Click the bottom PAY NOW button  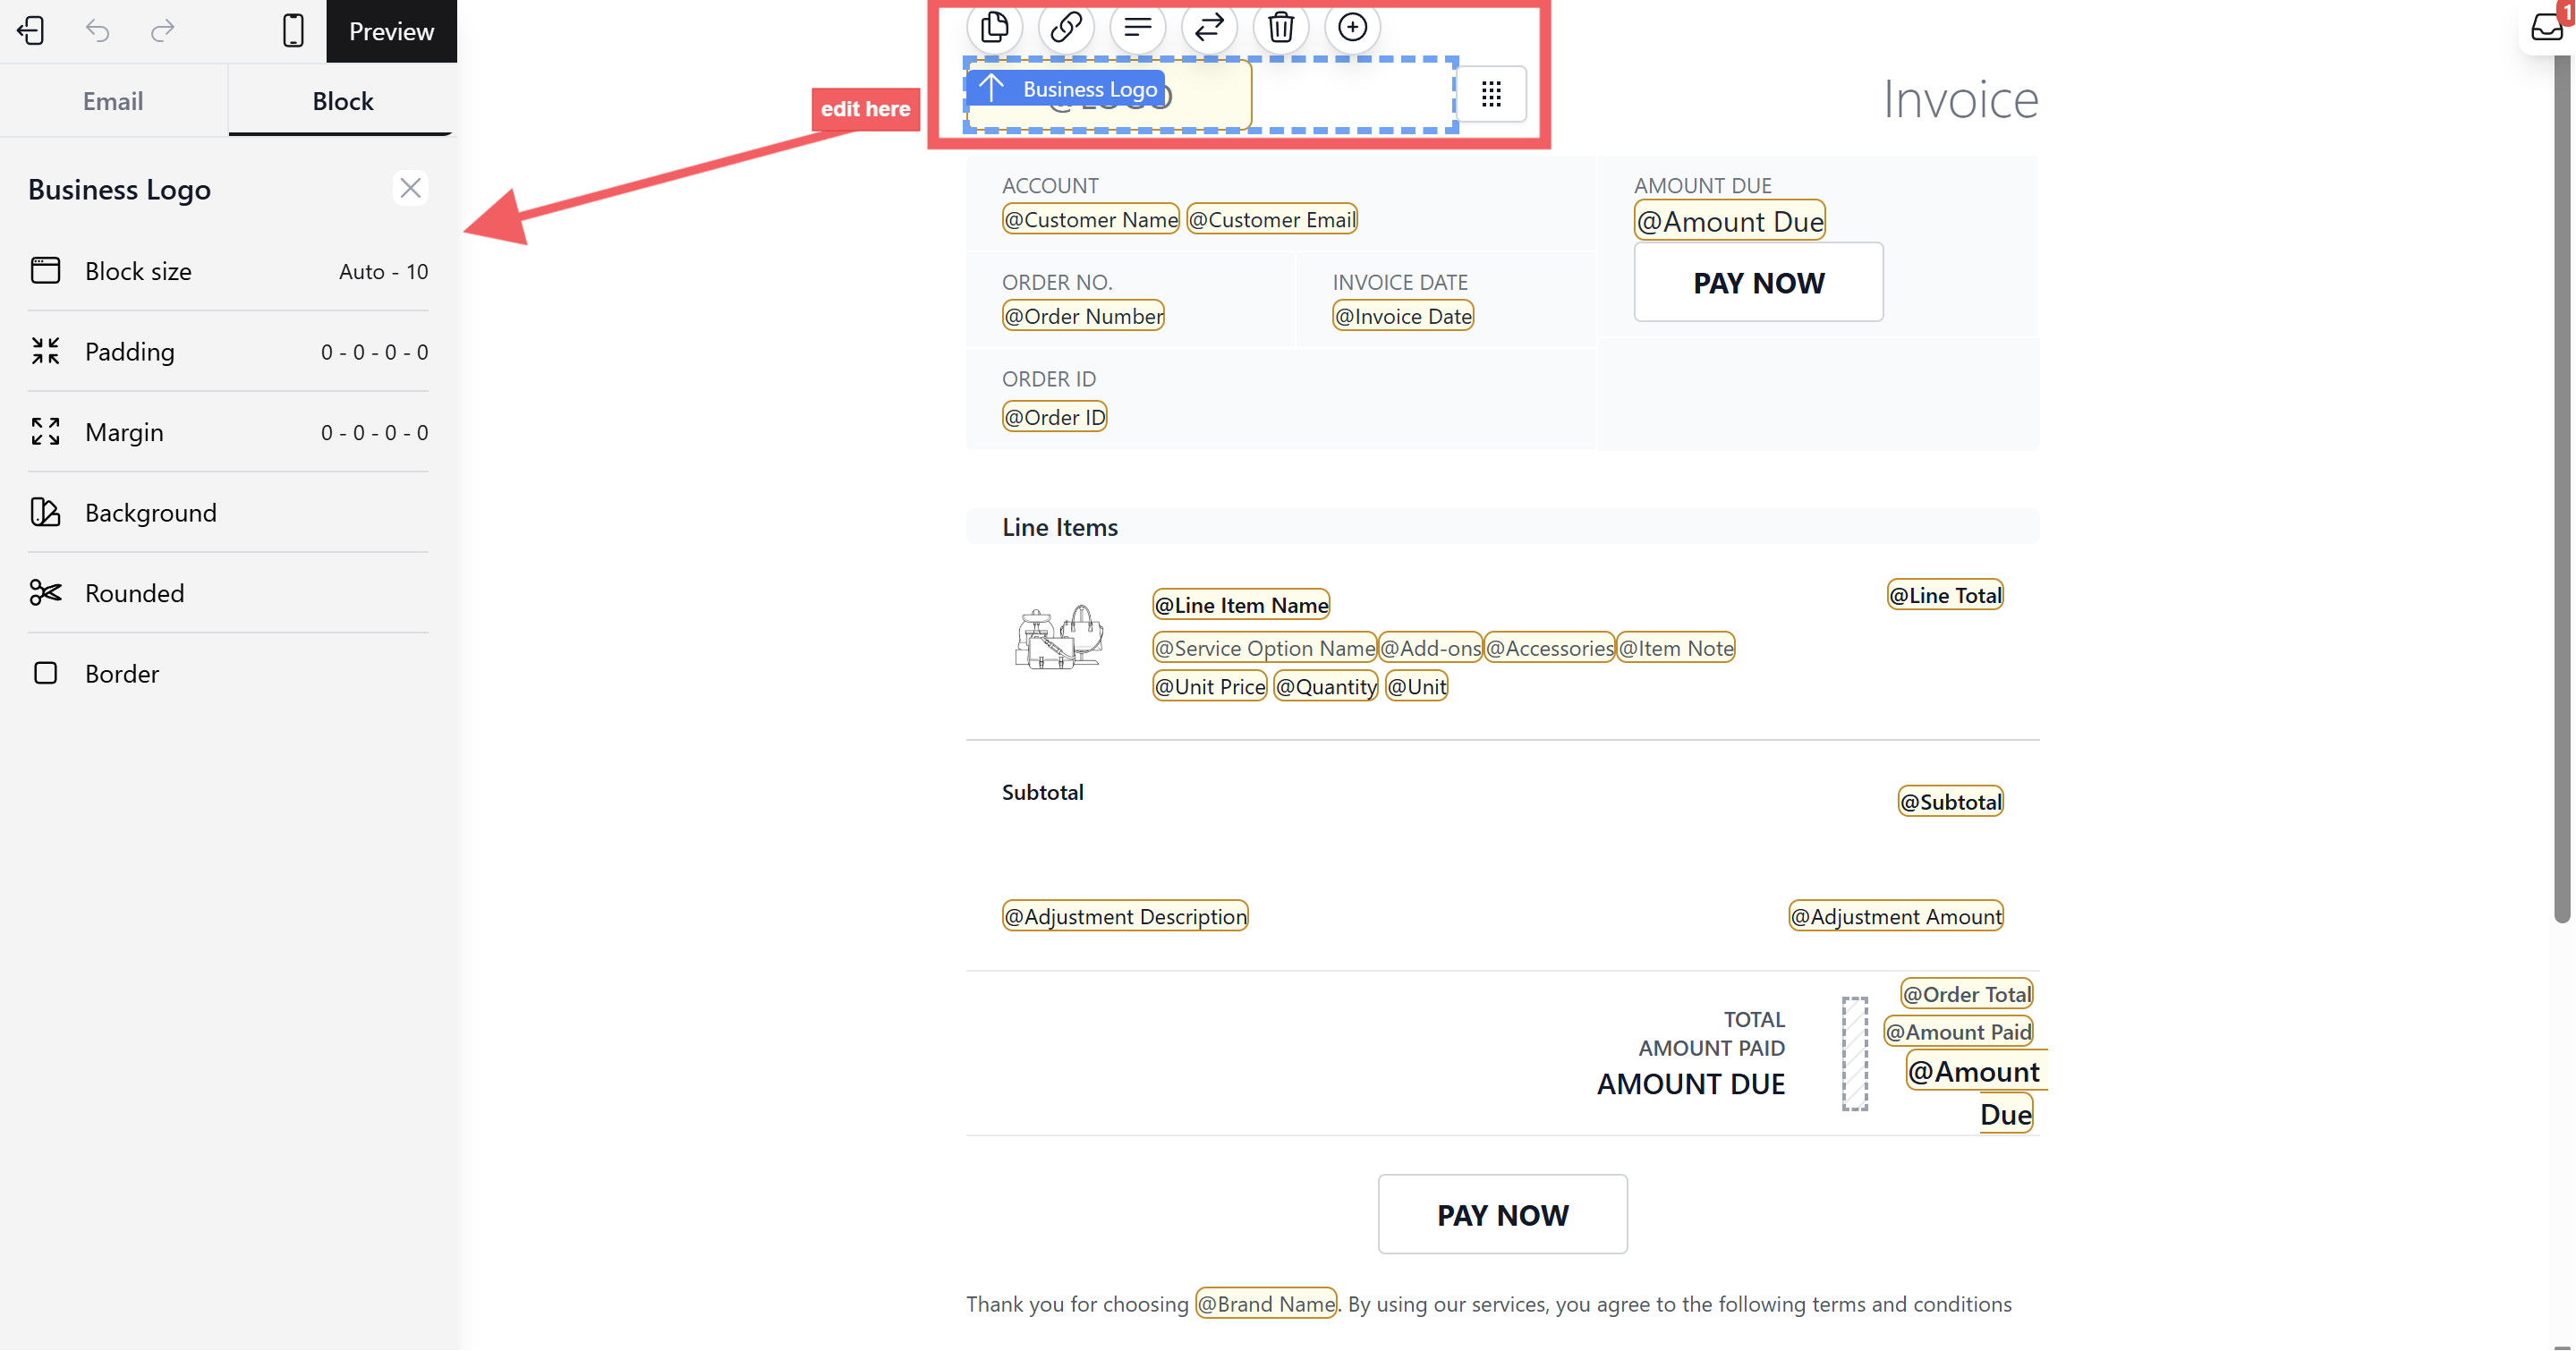(x=1502, y=1214)
